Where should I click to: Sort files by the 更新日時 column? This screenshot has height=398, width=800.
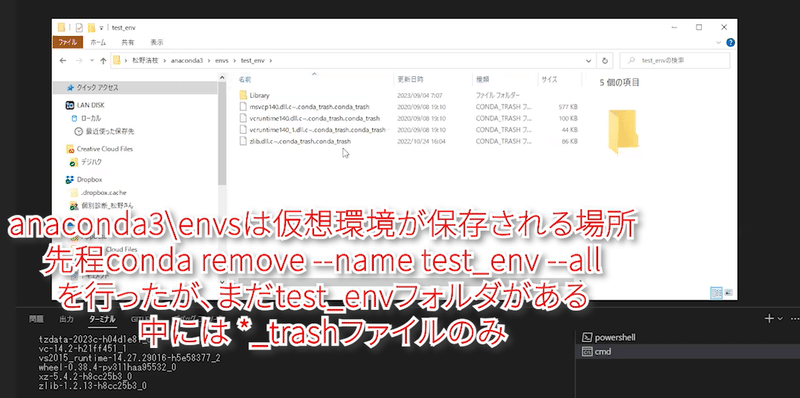[410, 80]
